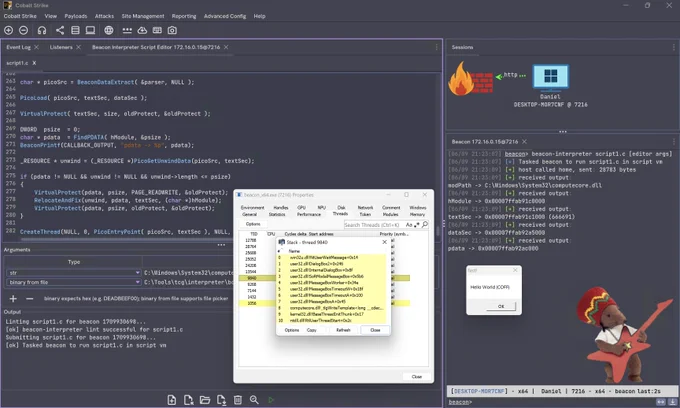Click Refresh in Stack thread dialog
Image resolution: width=680 pixels, height=408 pixels.
tap(343, 330)
